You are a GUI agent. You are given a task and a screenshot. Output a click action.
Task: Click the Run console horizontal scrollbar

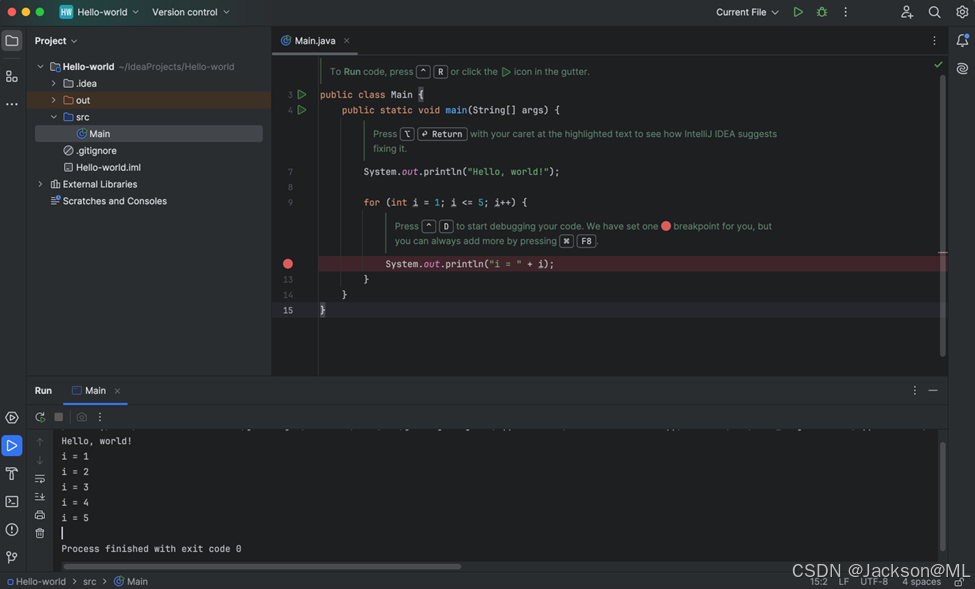pos(262,566)
